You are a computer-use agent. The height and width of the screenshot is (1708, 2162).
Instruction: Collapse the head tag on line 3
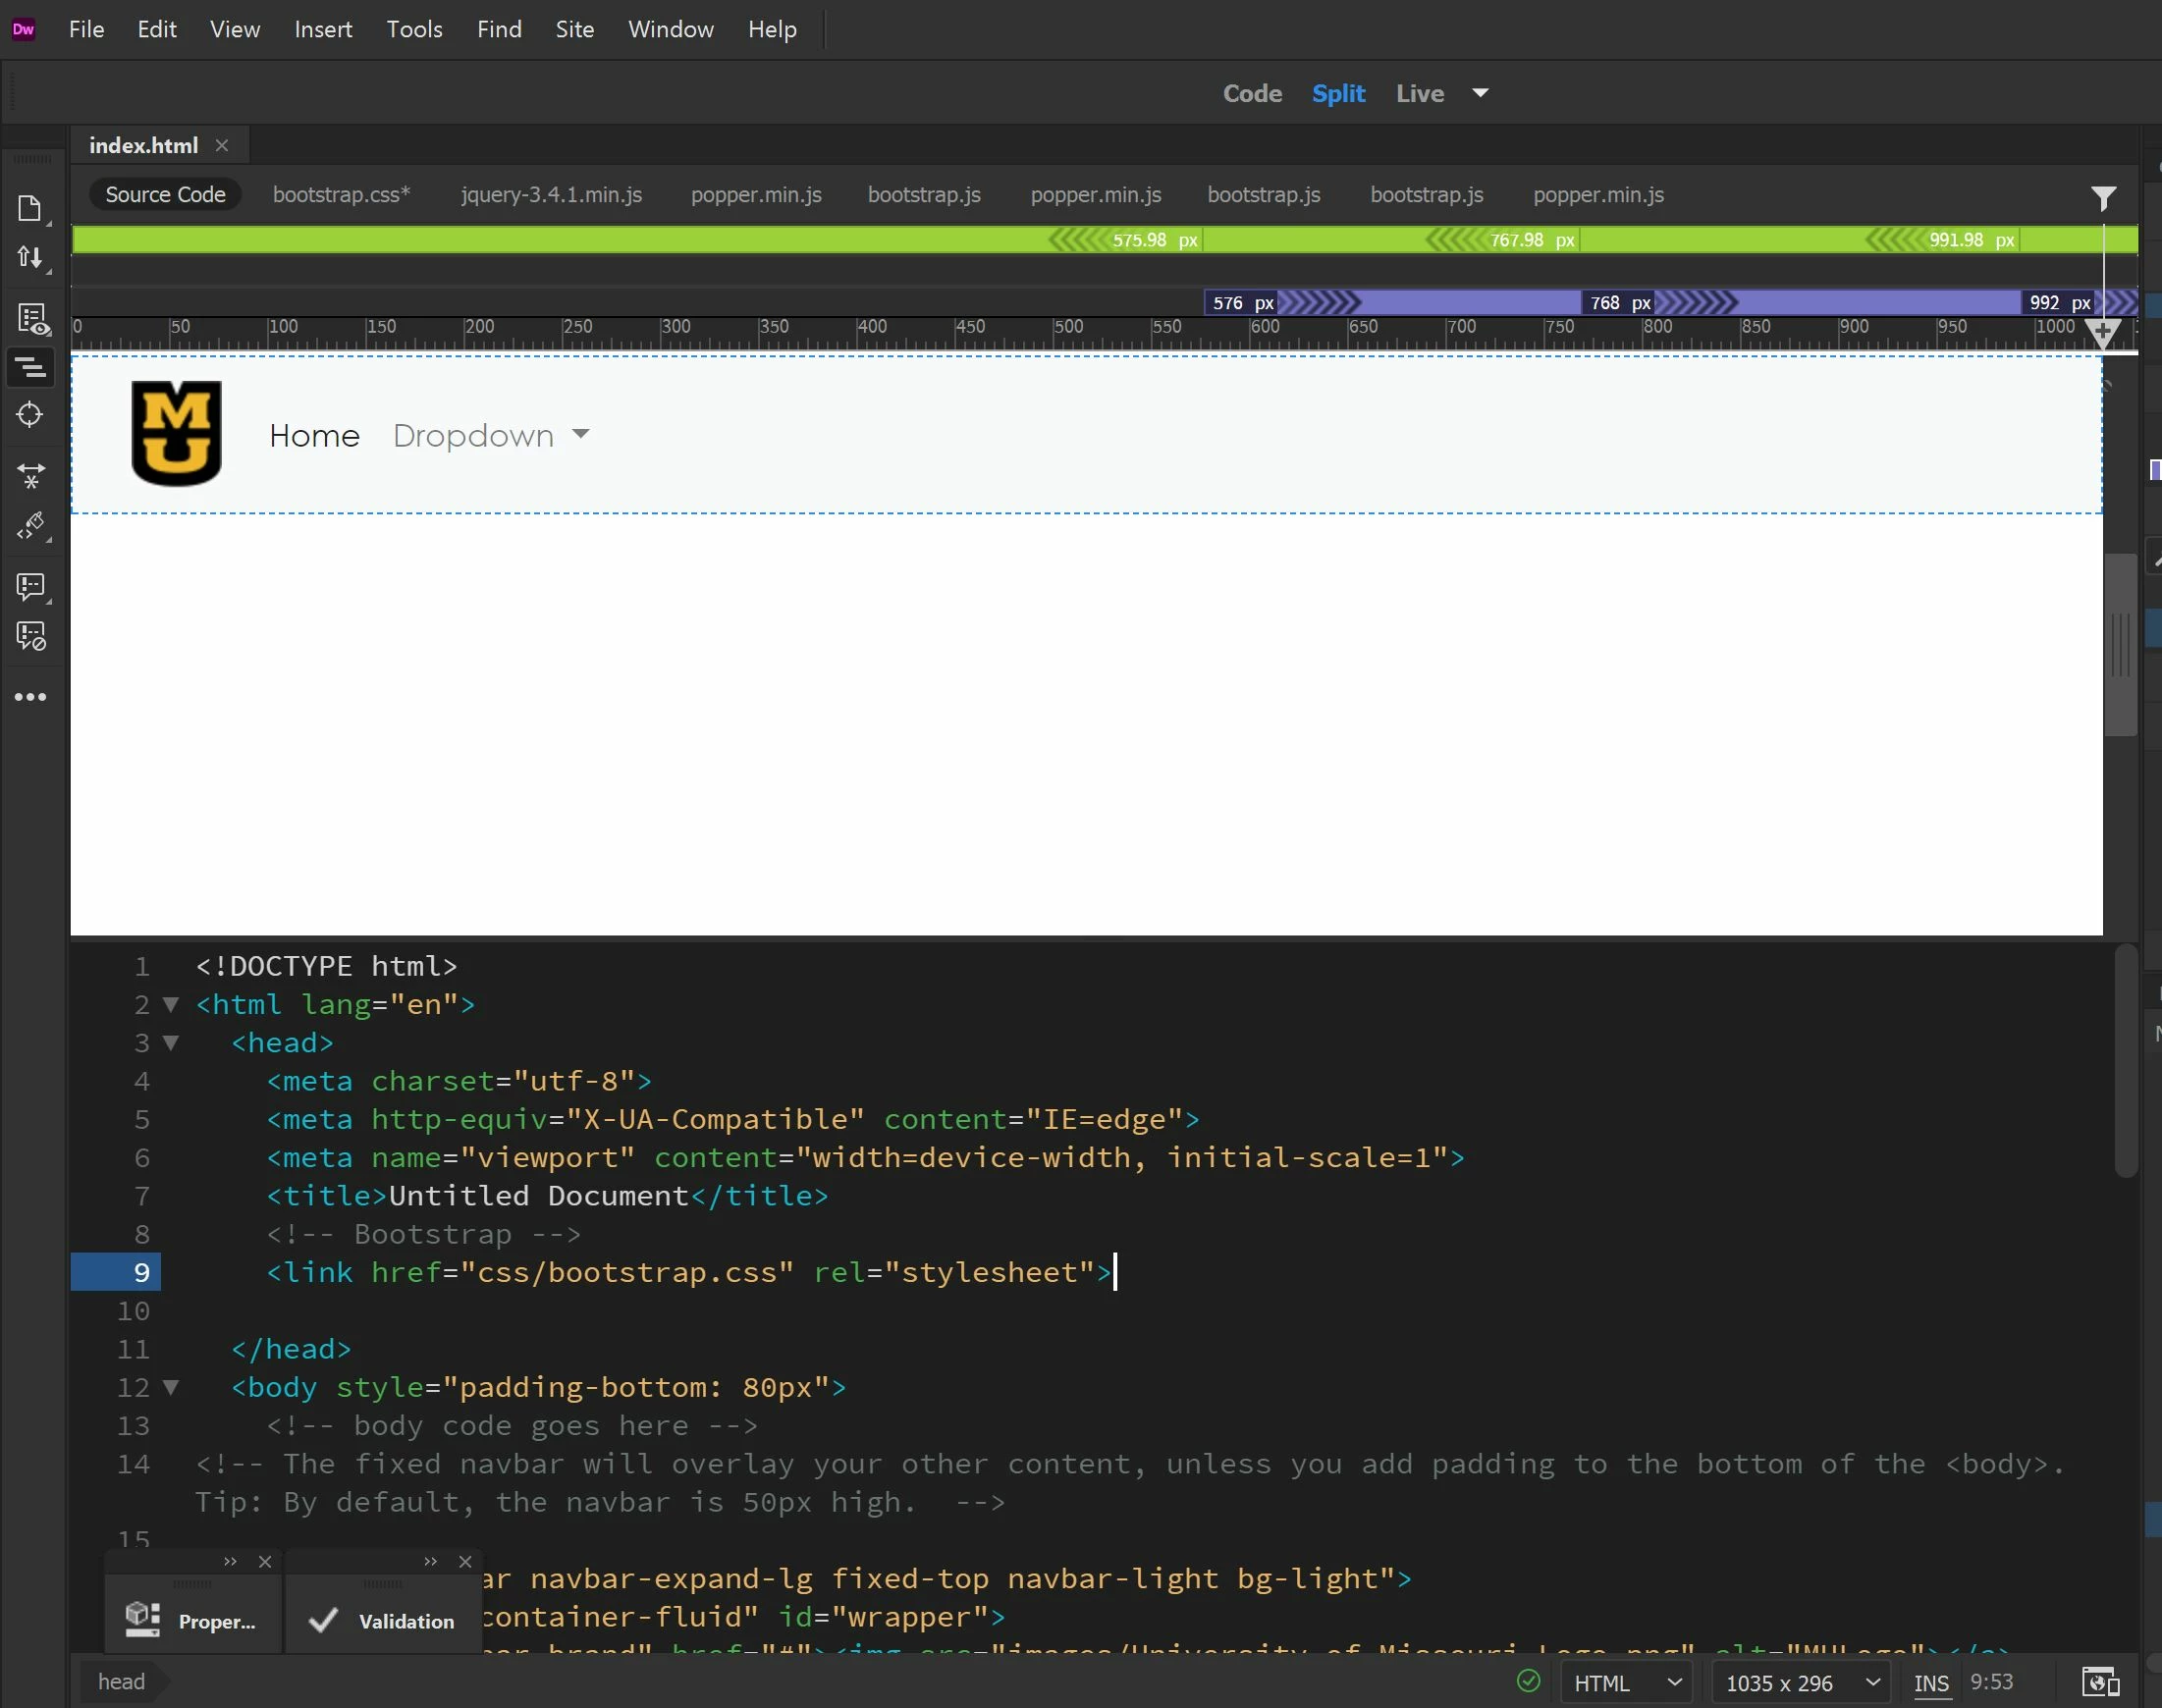[x=171, y=1043]
